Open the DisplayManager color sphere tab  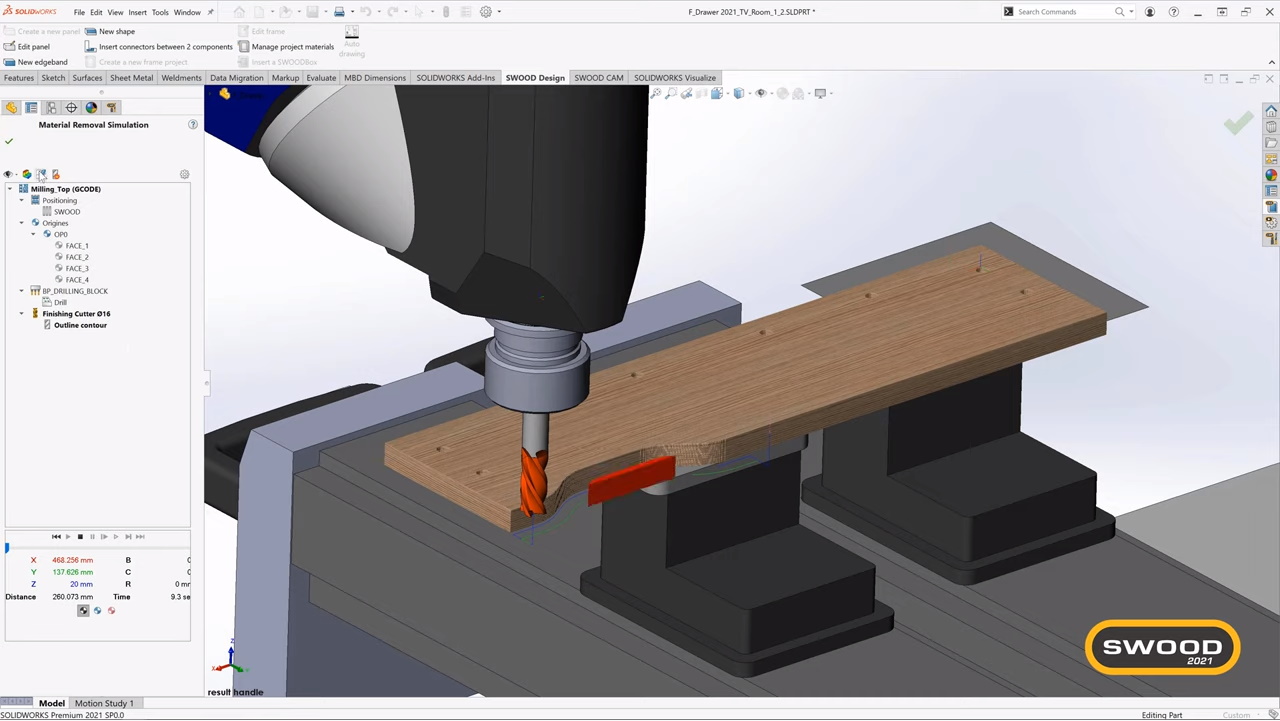[x=91, y=108]
